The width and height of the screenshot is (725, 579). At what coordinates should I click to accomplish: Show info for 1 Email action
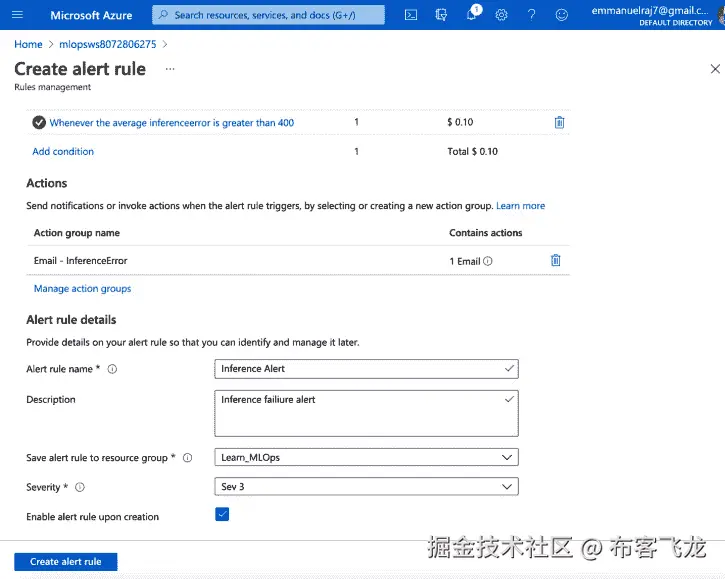point(488,261)
